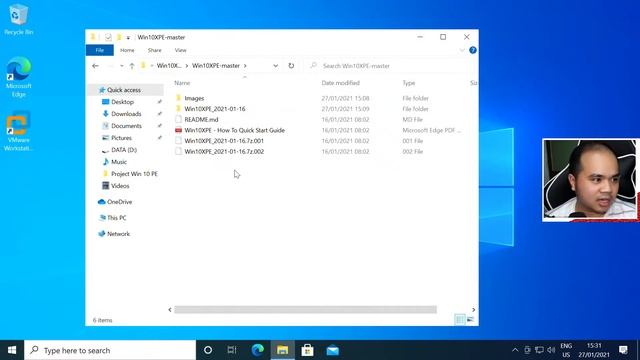
Task: Select the Win10XPE_2021-01-16.7z.001 file
Action: coord(224,141)
